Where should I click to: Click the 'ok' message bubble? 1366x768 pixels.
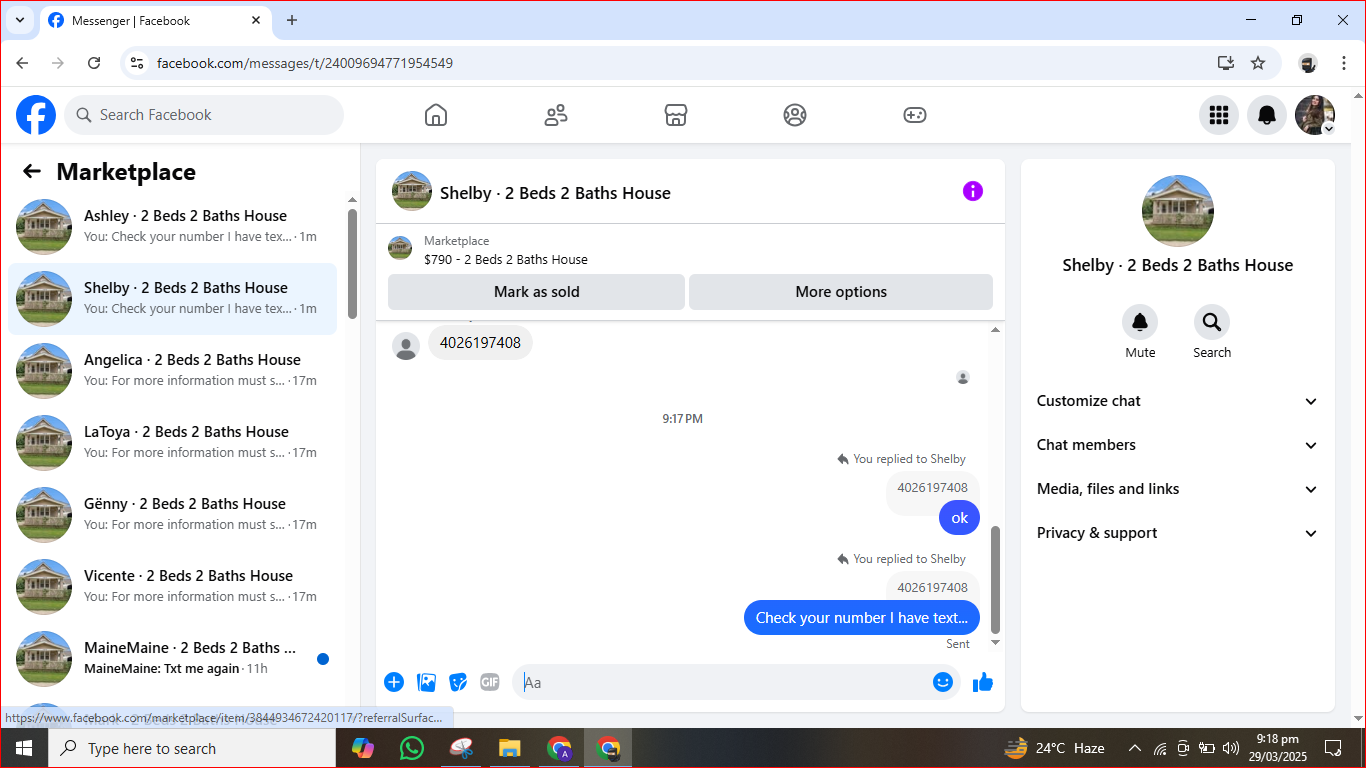[960, 518]
